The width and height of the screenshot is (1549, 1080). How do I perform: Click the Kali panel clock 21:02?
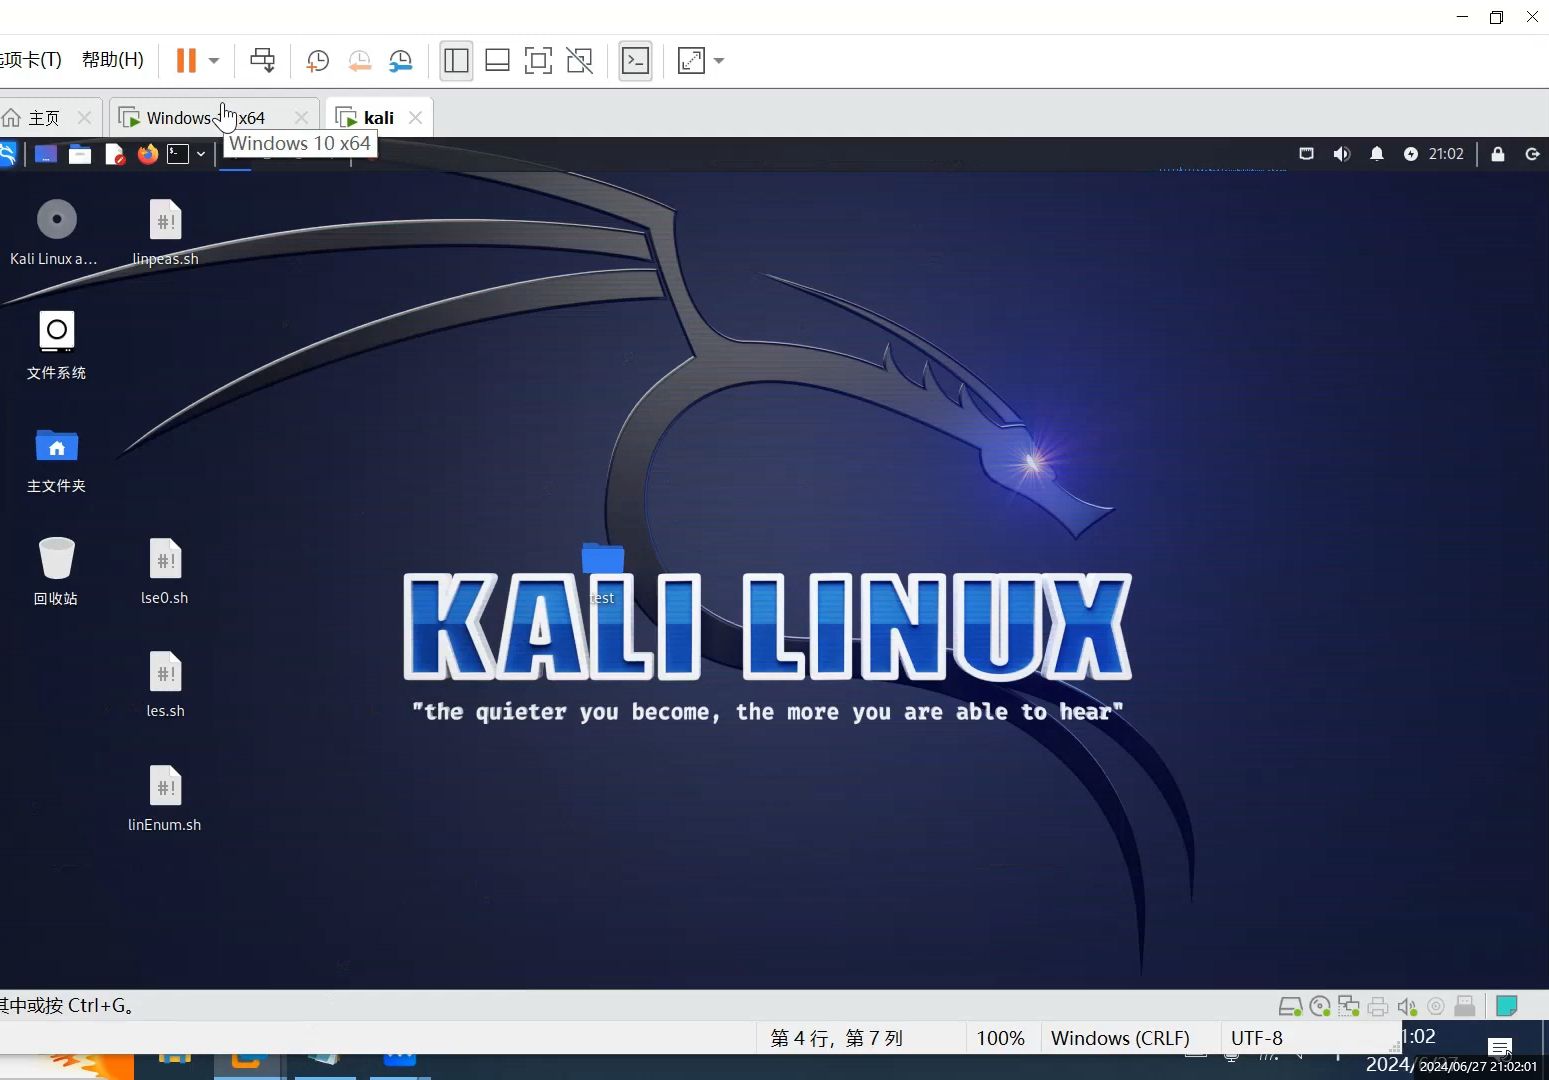click(1446, 154)
